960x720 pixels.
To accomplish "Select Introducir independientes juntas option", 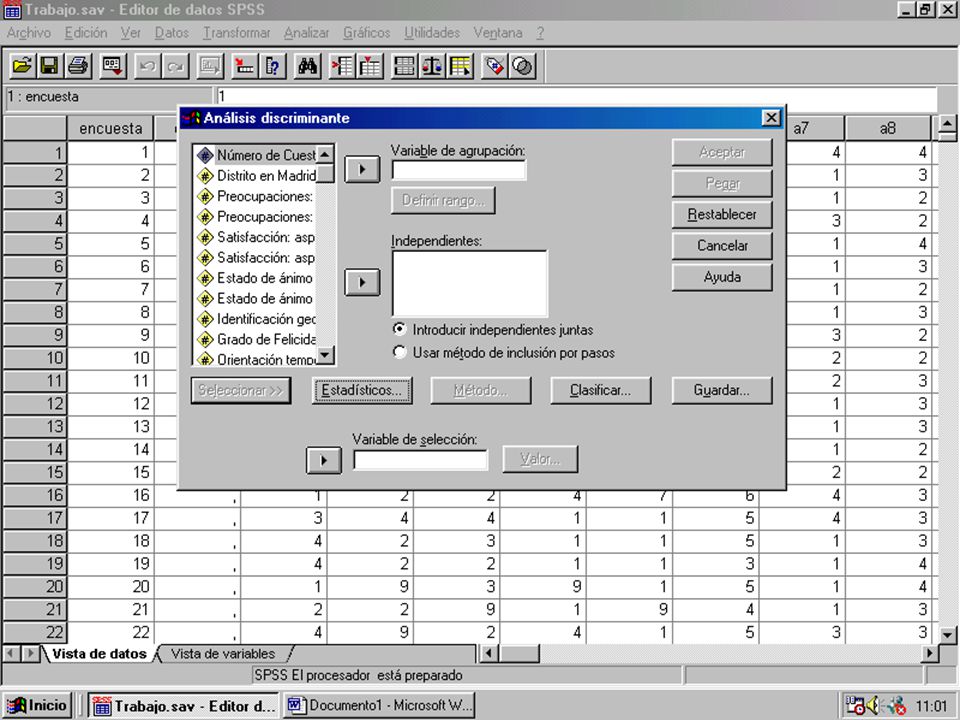I will (x=494, y=330).
